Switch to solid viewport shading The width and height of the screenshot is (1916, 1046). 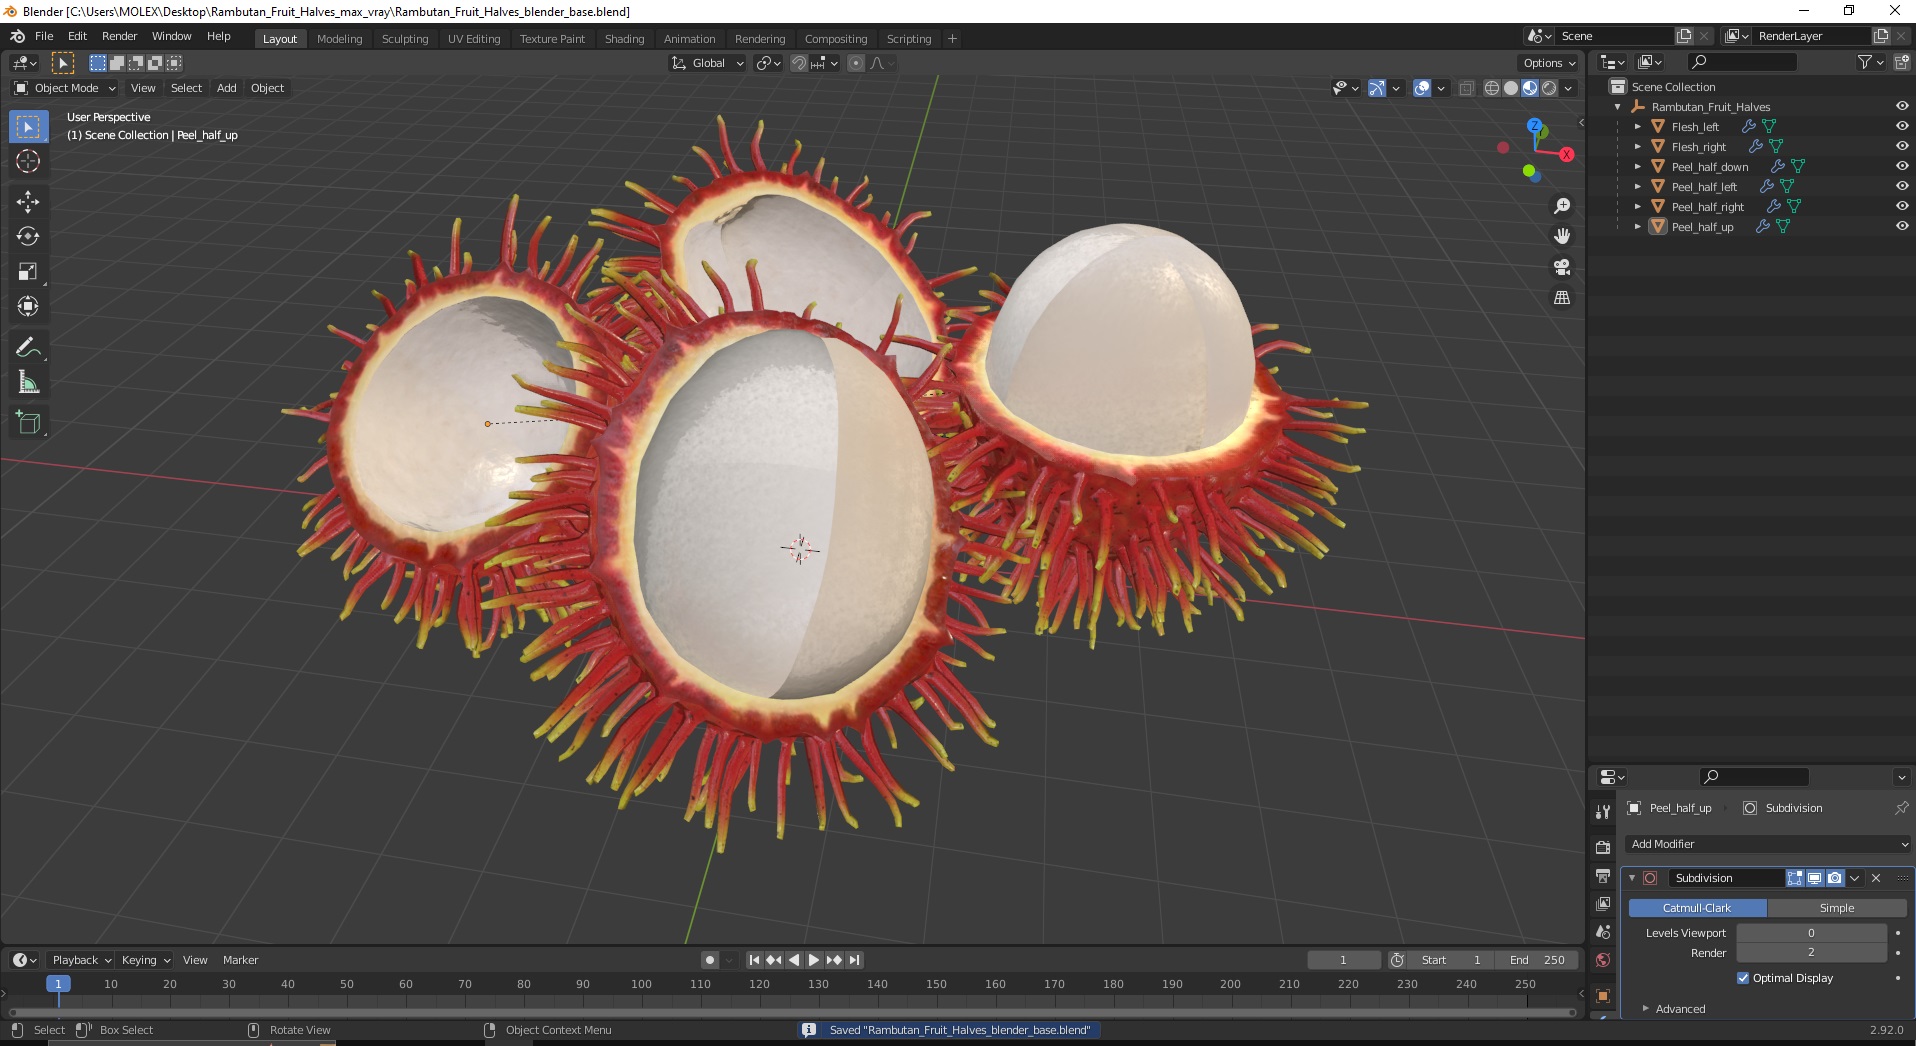click(1511, 88)
